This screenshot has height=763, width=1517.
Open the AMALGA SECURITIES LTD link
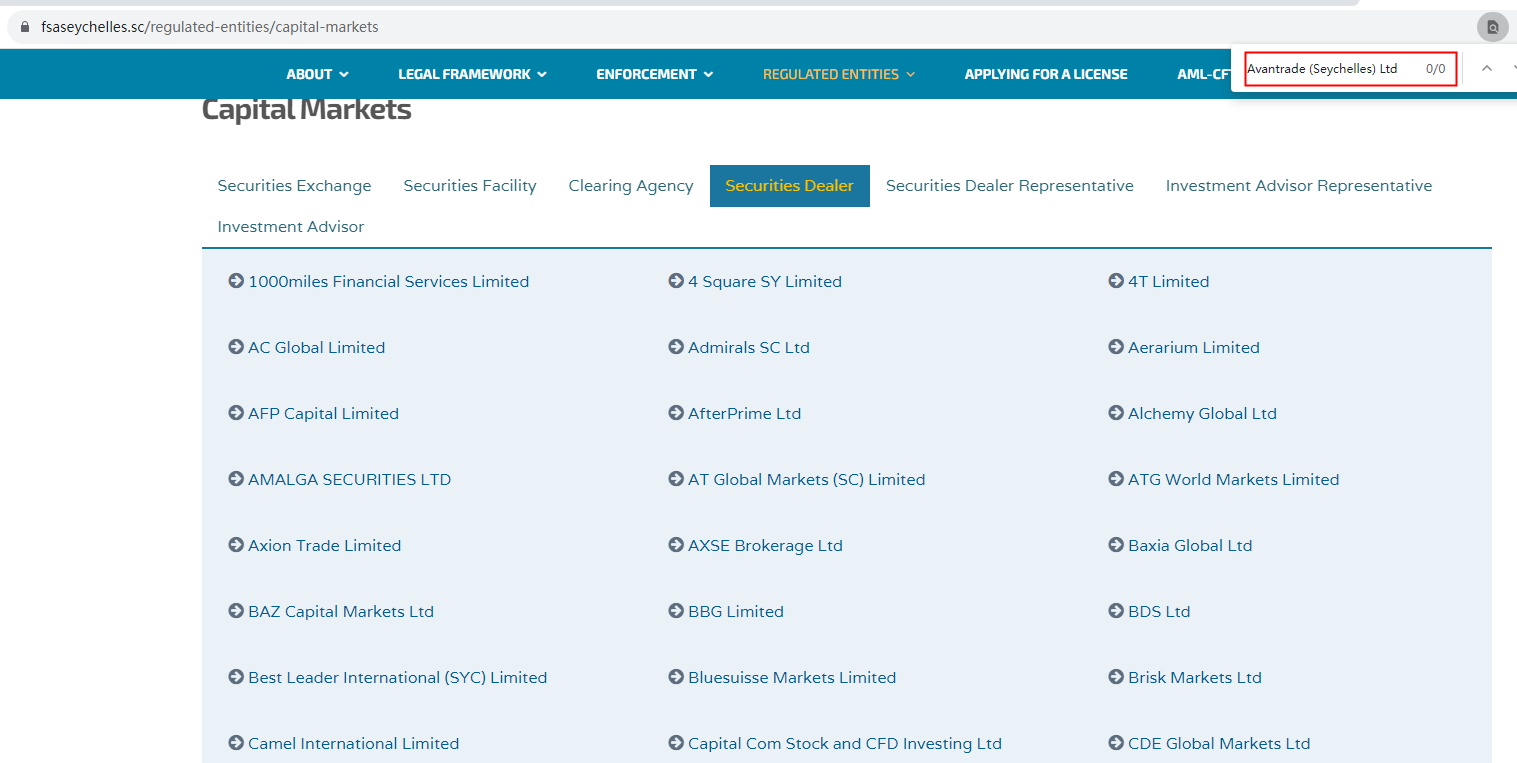350,480
